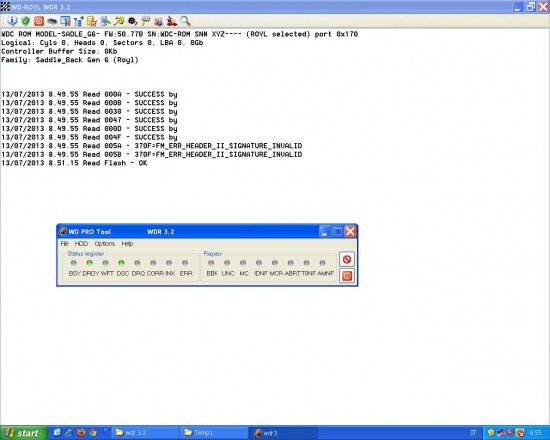Open the File menu in WD PRO Tool
Screen dimensions: 550x440
tap(65, 244)
